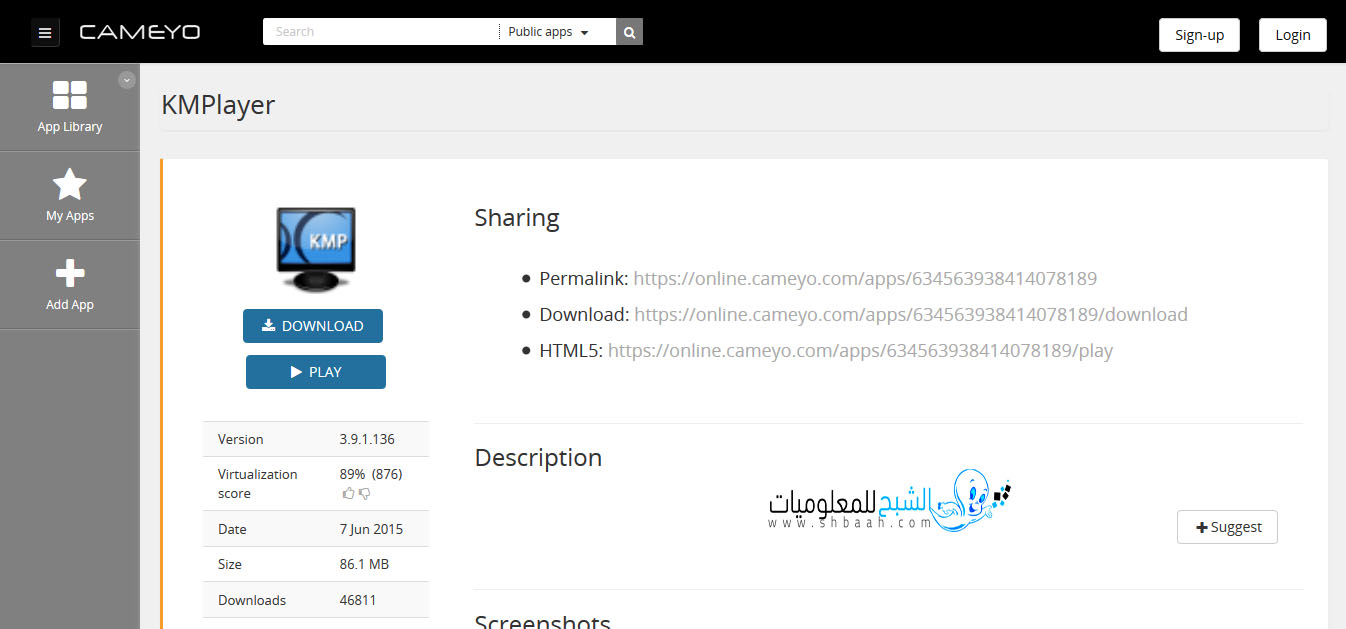Open the hamburger menu icon
This screenshot has width=1346, height=629.
(x=45, y=33)
